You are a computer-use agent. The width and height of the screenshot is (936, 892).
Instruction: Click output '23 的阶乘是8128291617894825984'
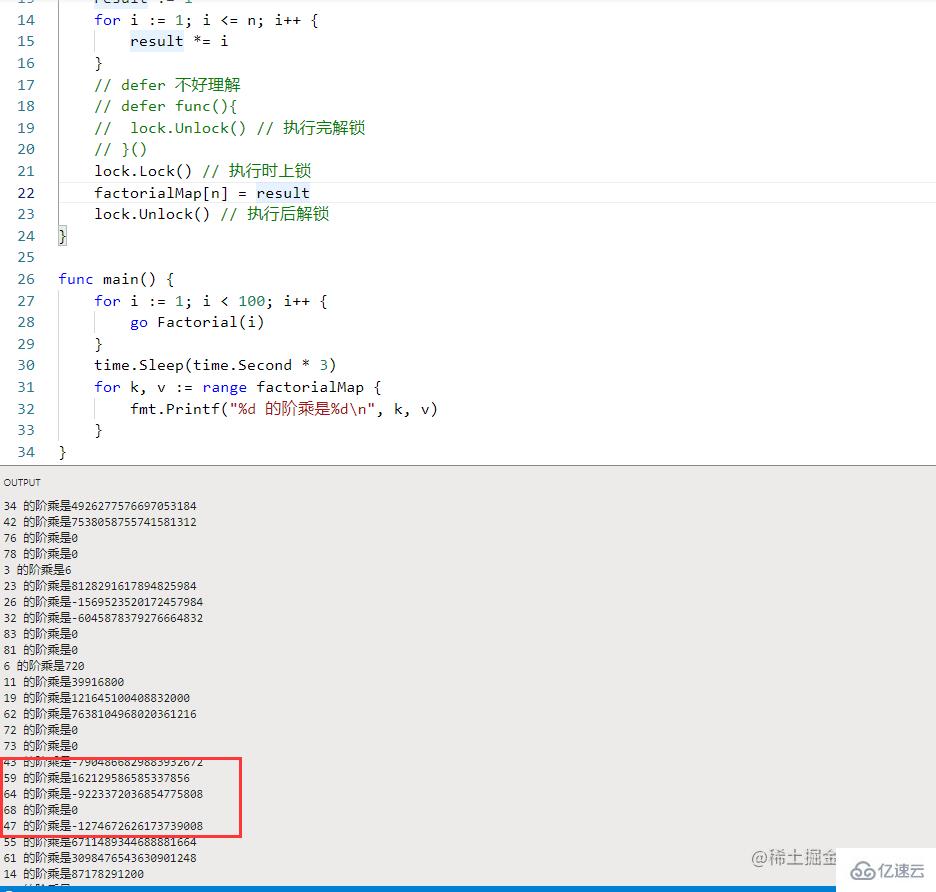100,586
